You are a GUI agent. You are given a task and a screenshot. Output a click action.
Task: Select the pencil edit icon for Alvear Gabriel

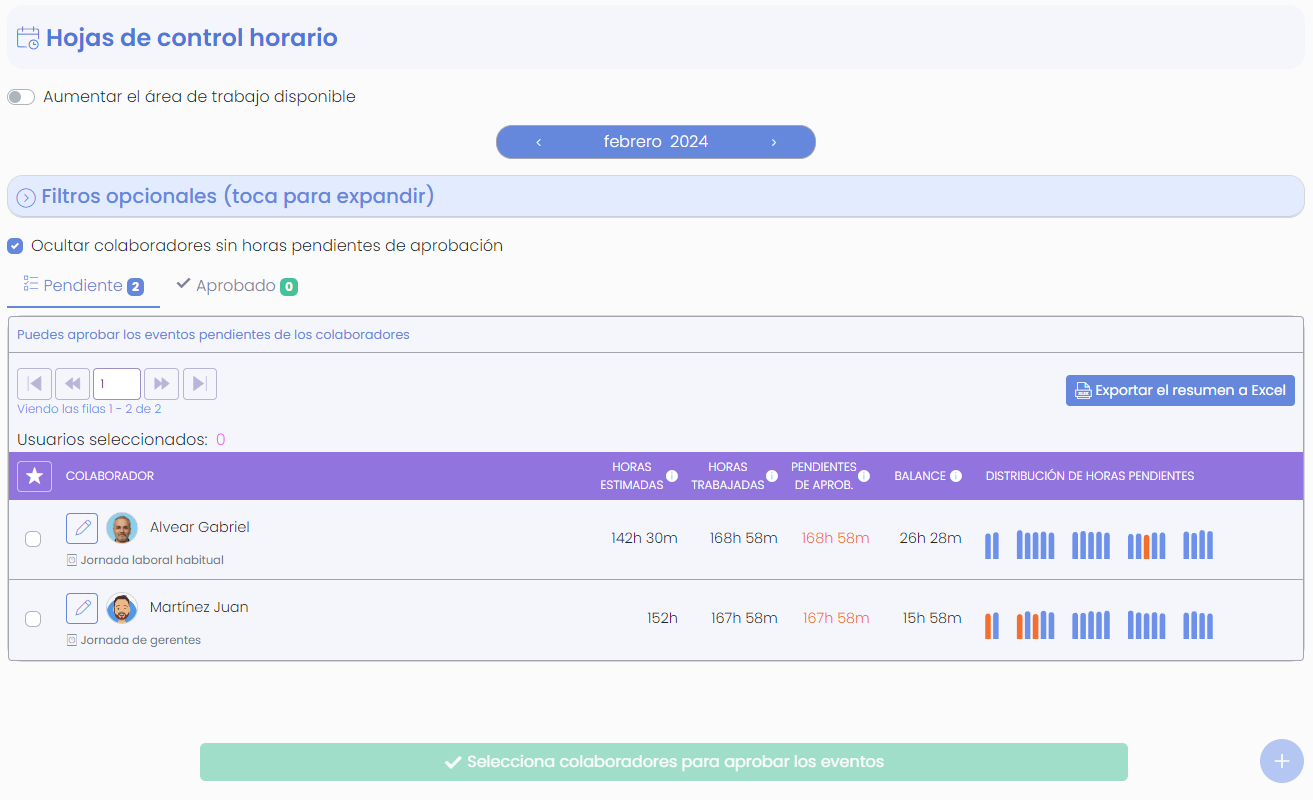point(81,528)
